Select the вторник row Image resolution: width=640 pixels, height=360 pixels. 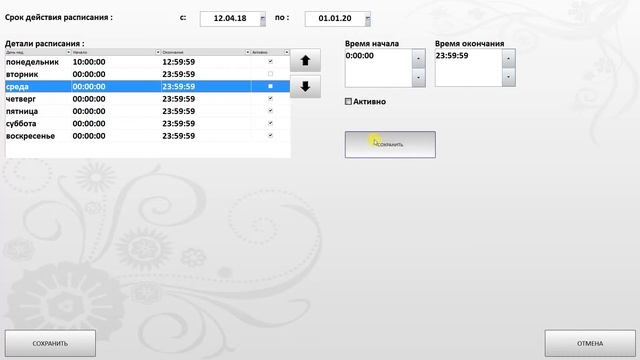[147, 74]
